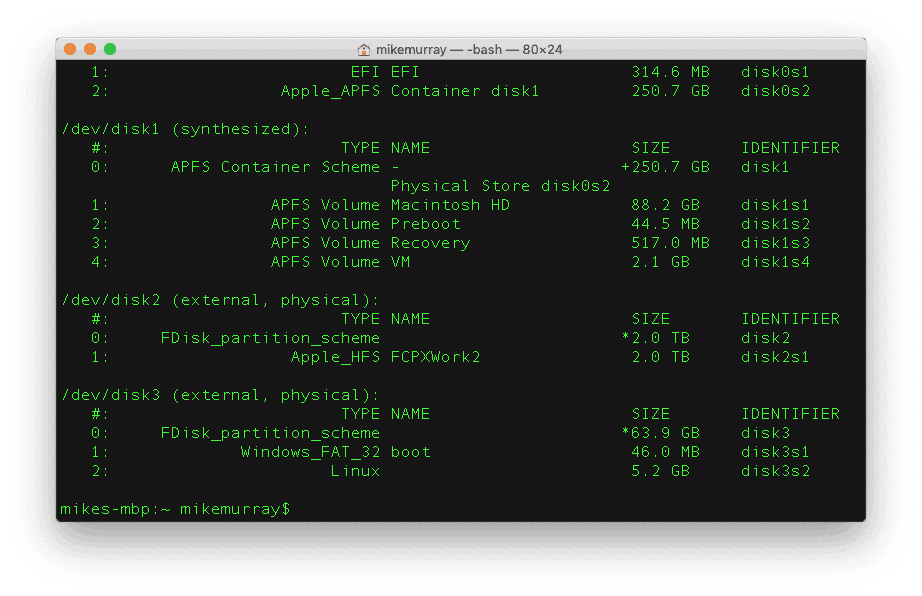922x596 pixels.
Task: Click the /dev/disk3 (external, physical) header
Action: click(221, 396)
